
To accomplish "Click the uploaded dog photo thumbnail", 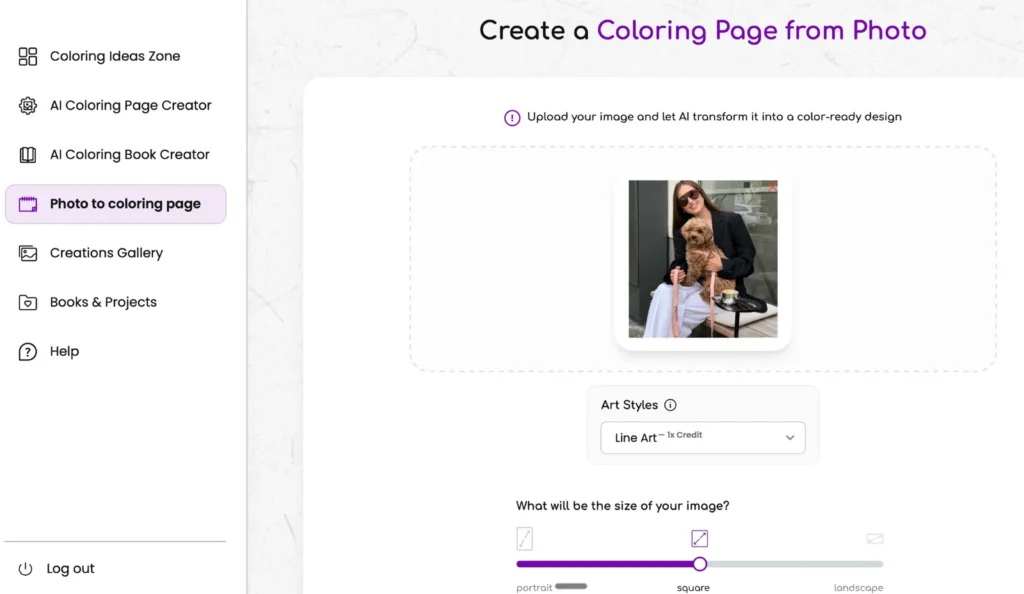I will pyautogui.click(x=702, y=260).
